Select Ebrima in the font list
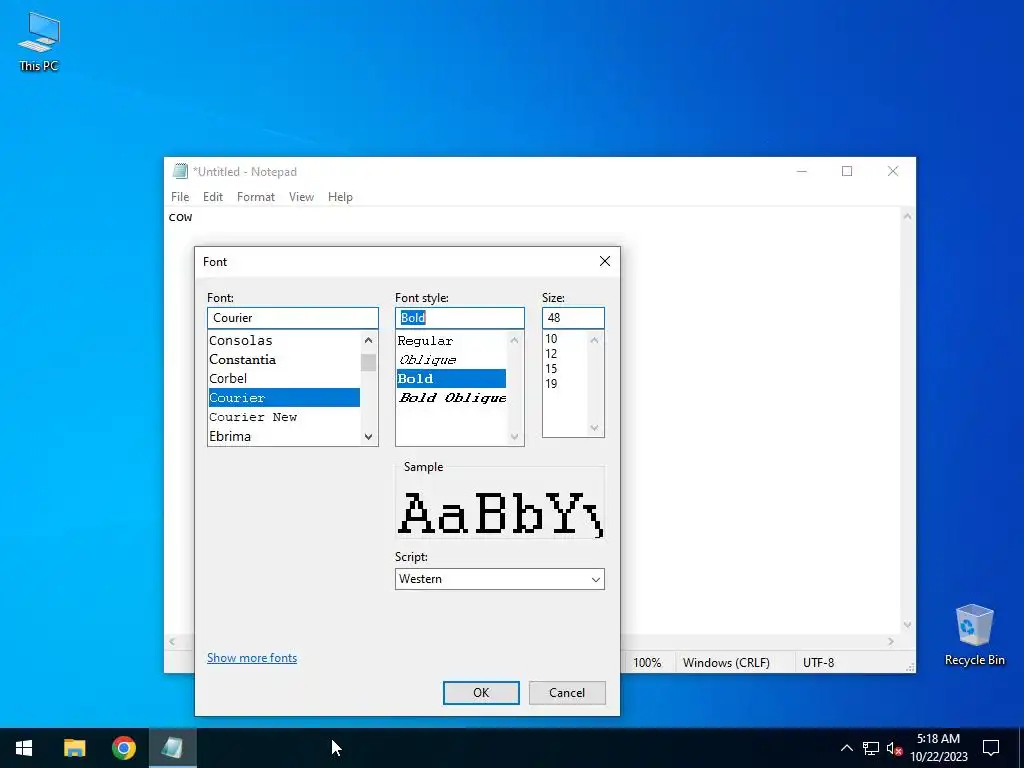 pos(284,436)
